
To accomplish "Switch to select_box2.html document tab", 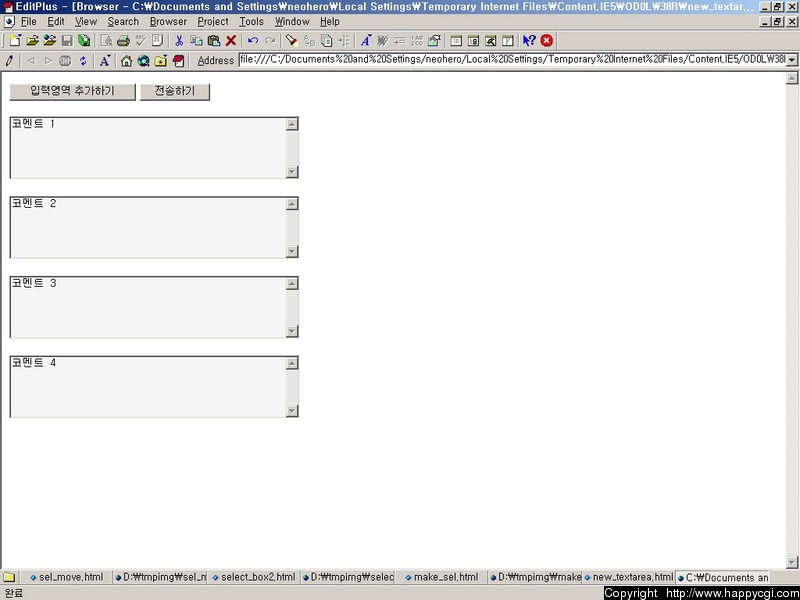I will (254, 578).
